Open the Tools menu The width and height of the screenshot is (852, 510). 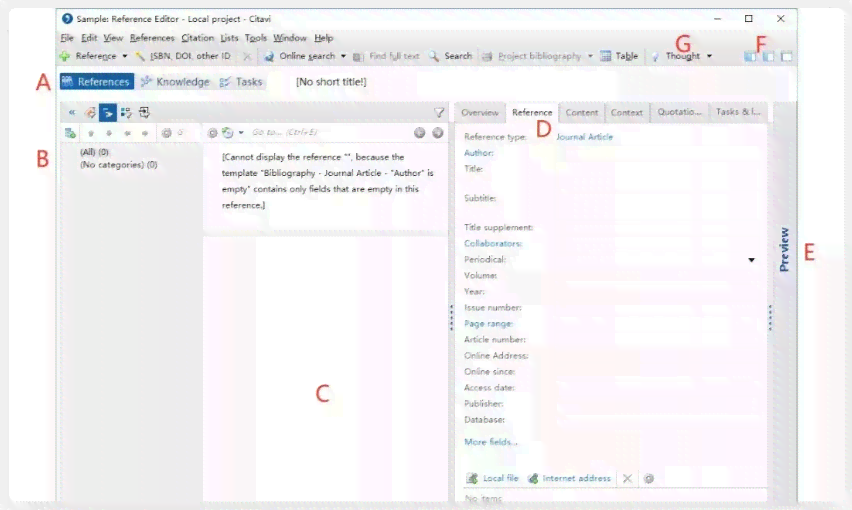255,38
